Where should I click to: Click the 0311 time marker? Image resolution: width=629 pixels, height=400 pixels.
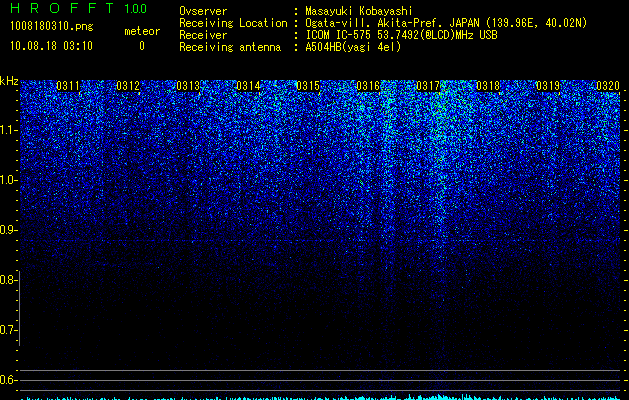(x=68, y=86)
